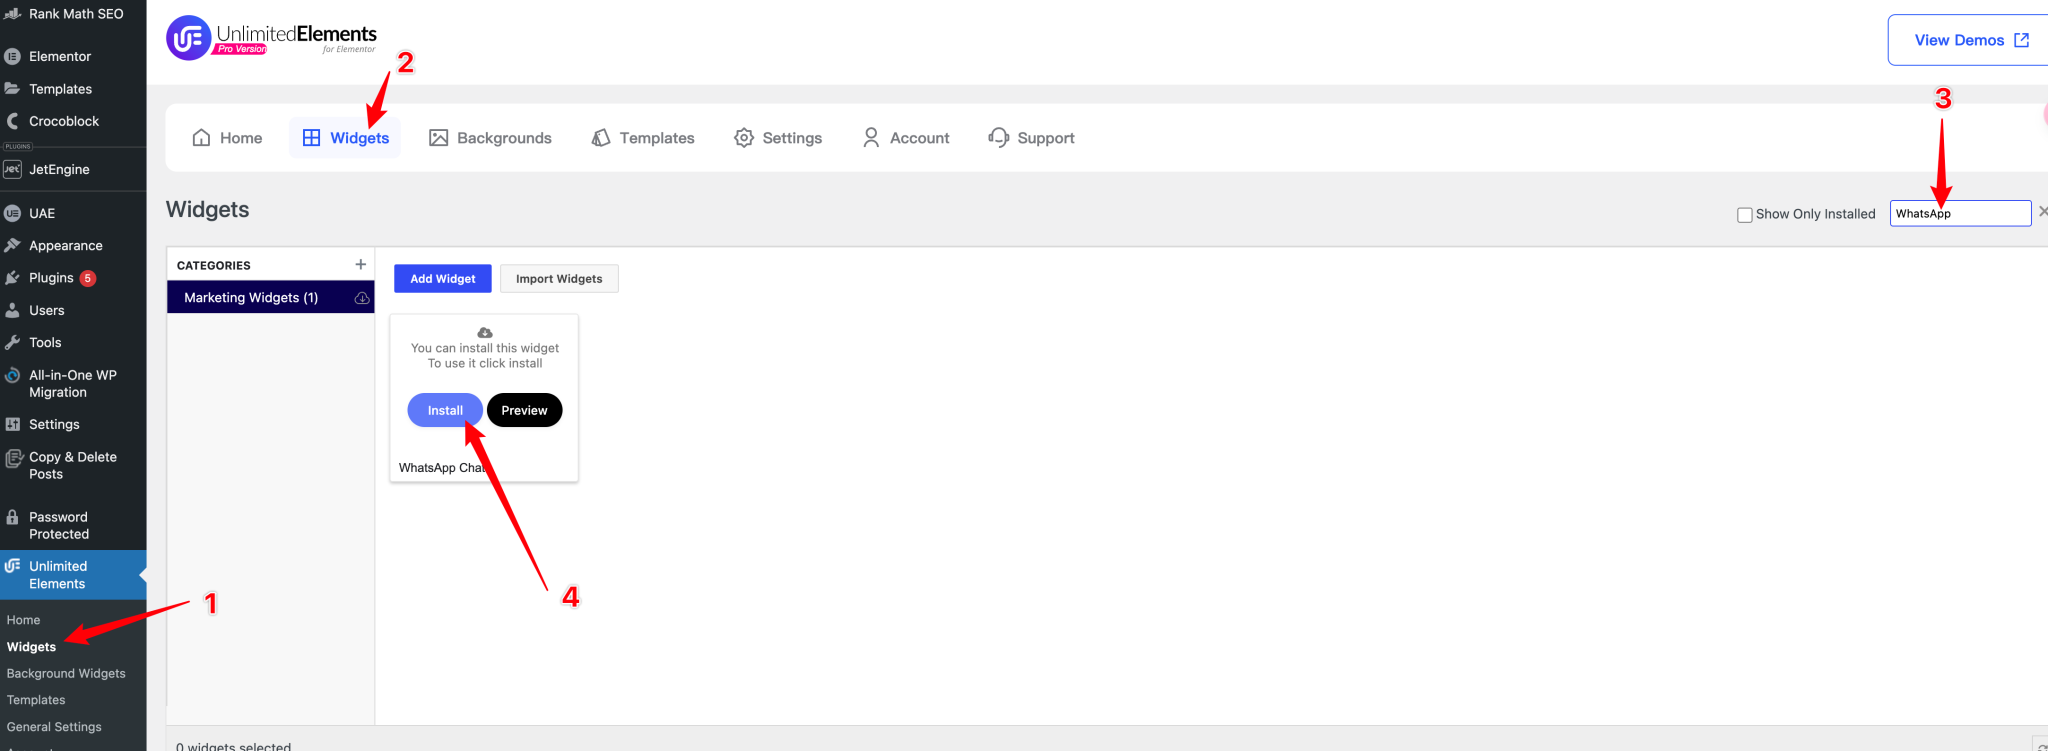Open the Settings tab in top navigation

(778, 138)
